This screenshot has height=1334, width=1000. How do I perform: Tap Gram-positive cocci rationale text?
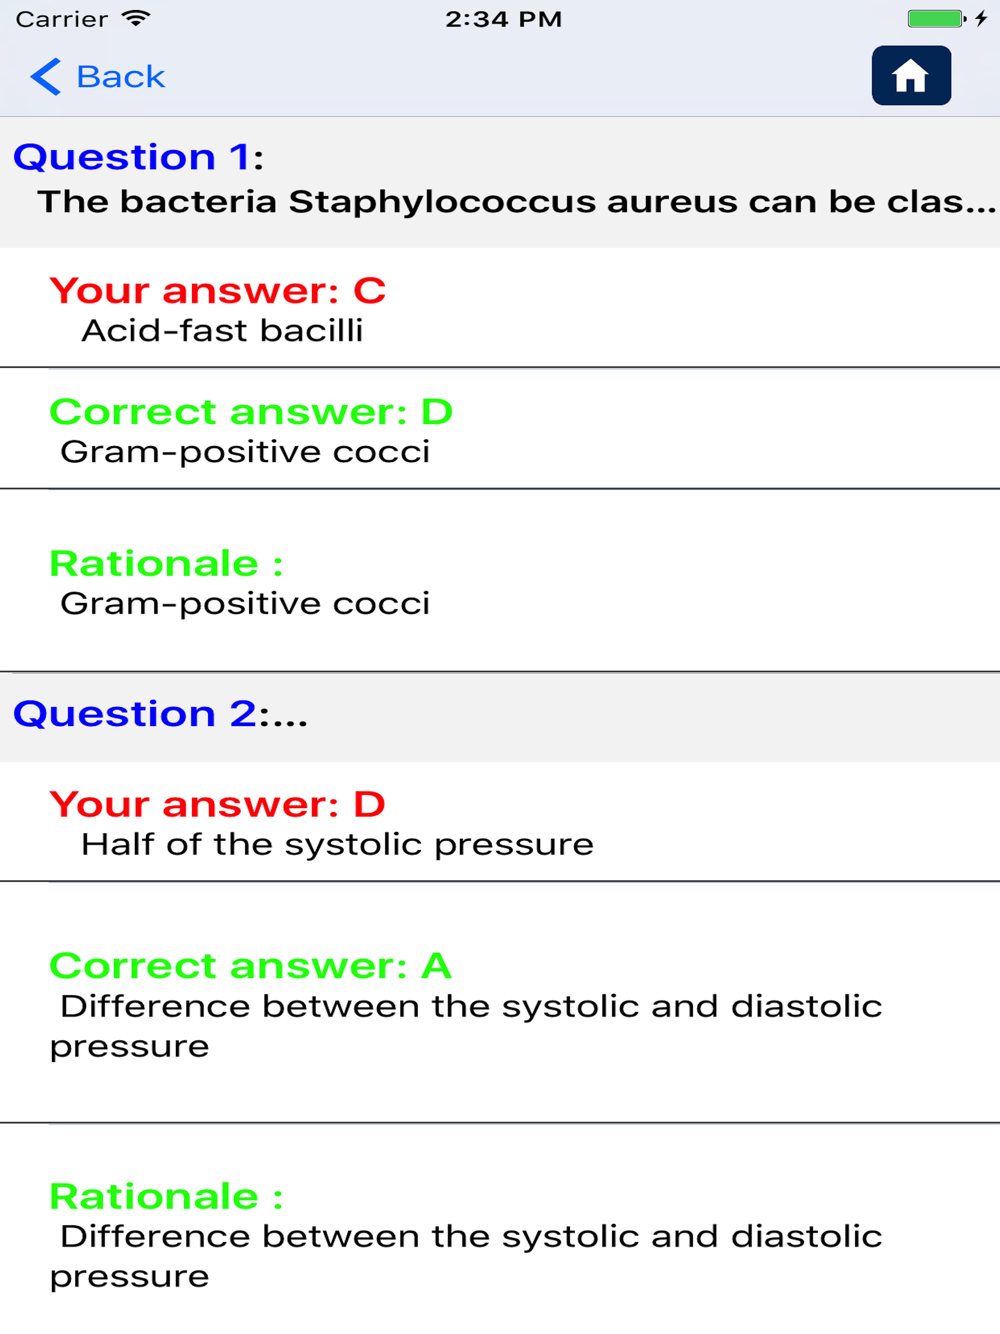(245, 604)
